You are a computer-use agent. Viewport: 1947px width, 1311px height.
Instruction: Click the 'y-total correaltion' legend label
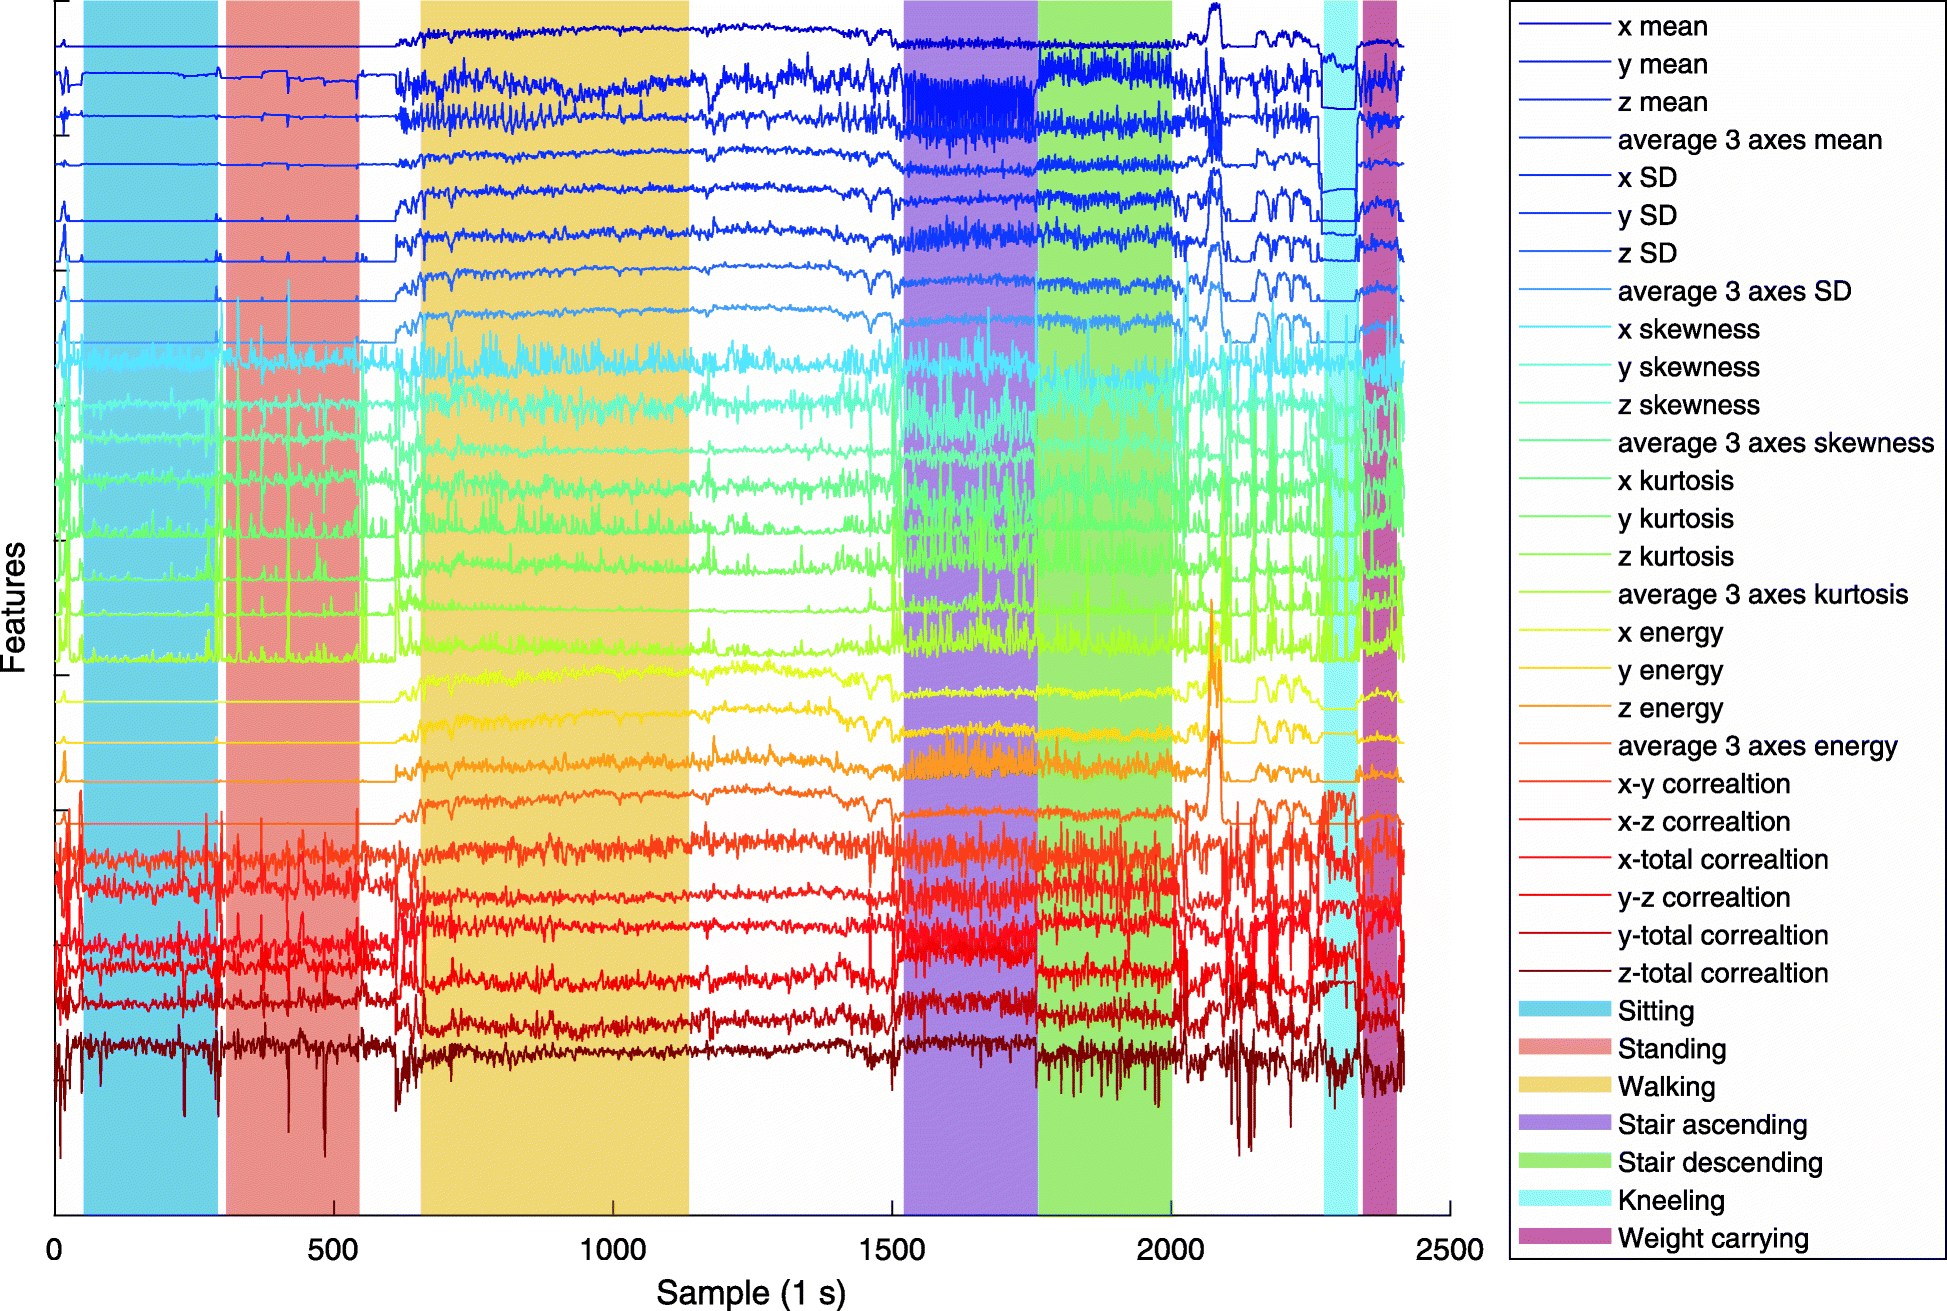(1722, 935)
